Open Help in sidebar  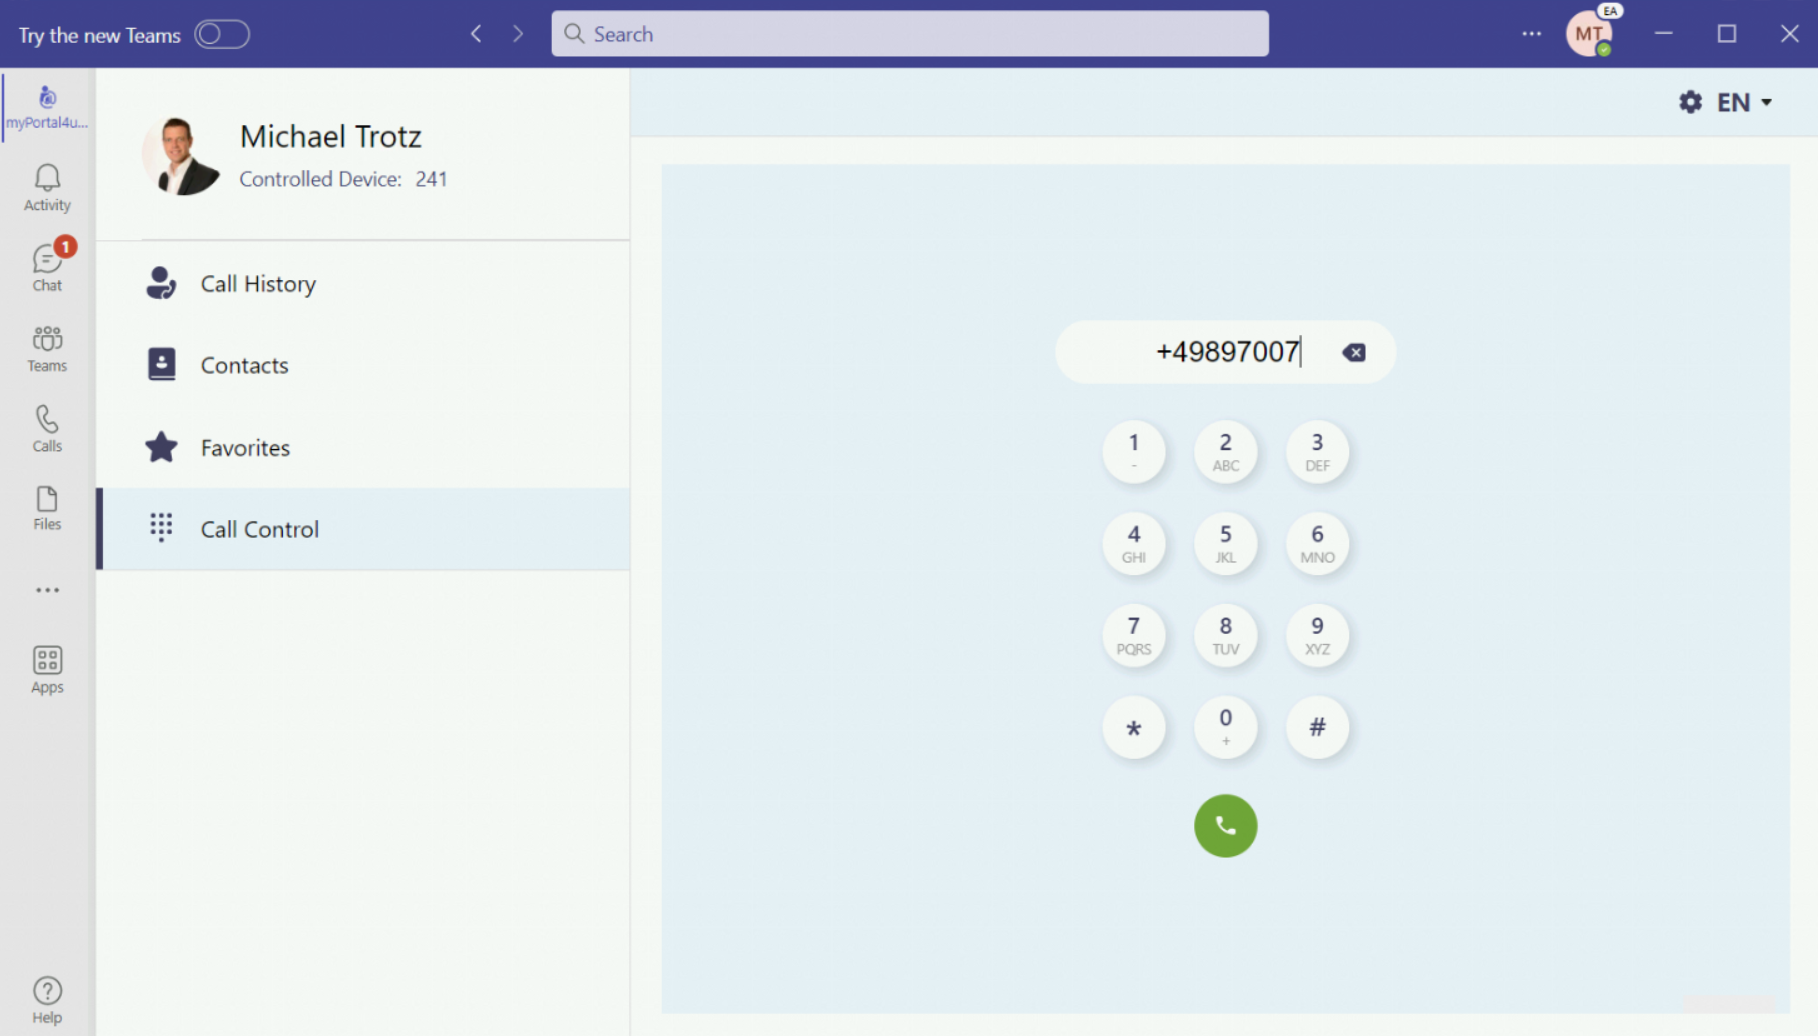pos(47,1000)
